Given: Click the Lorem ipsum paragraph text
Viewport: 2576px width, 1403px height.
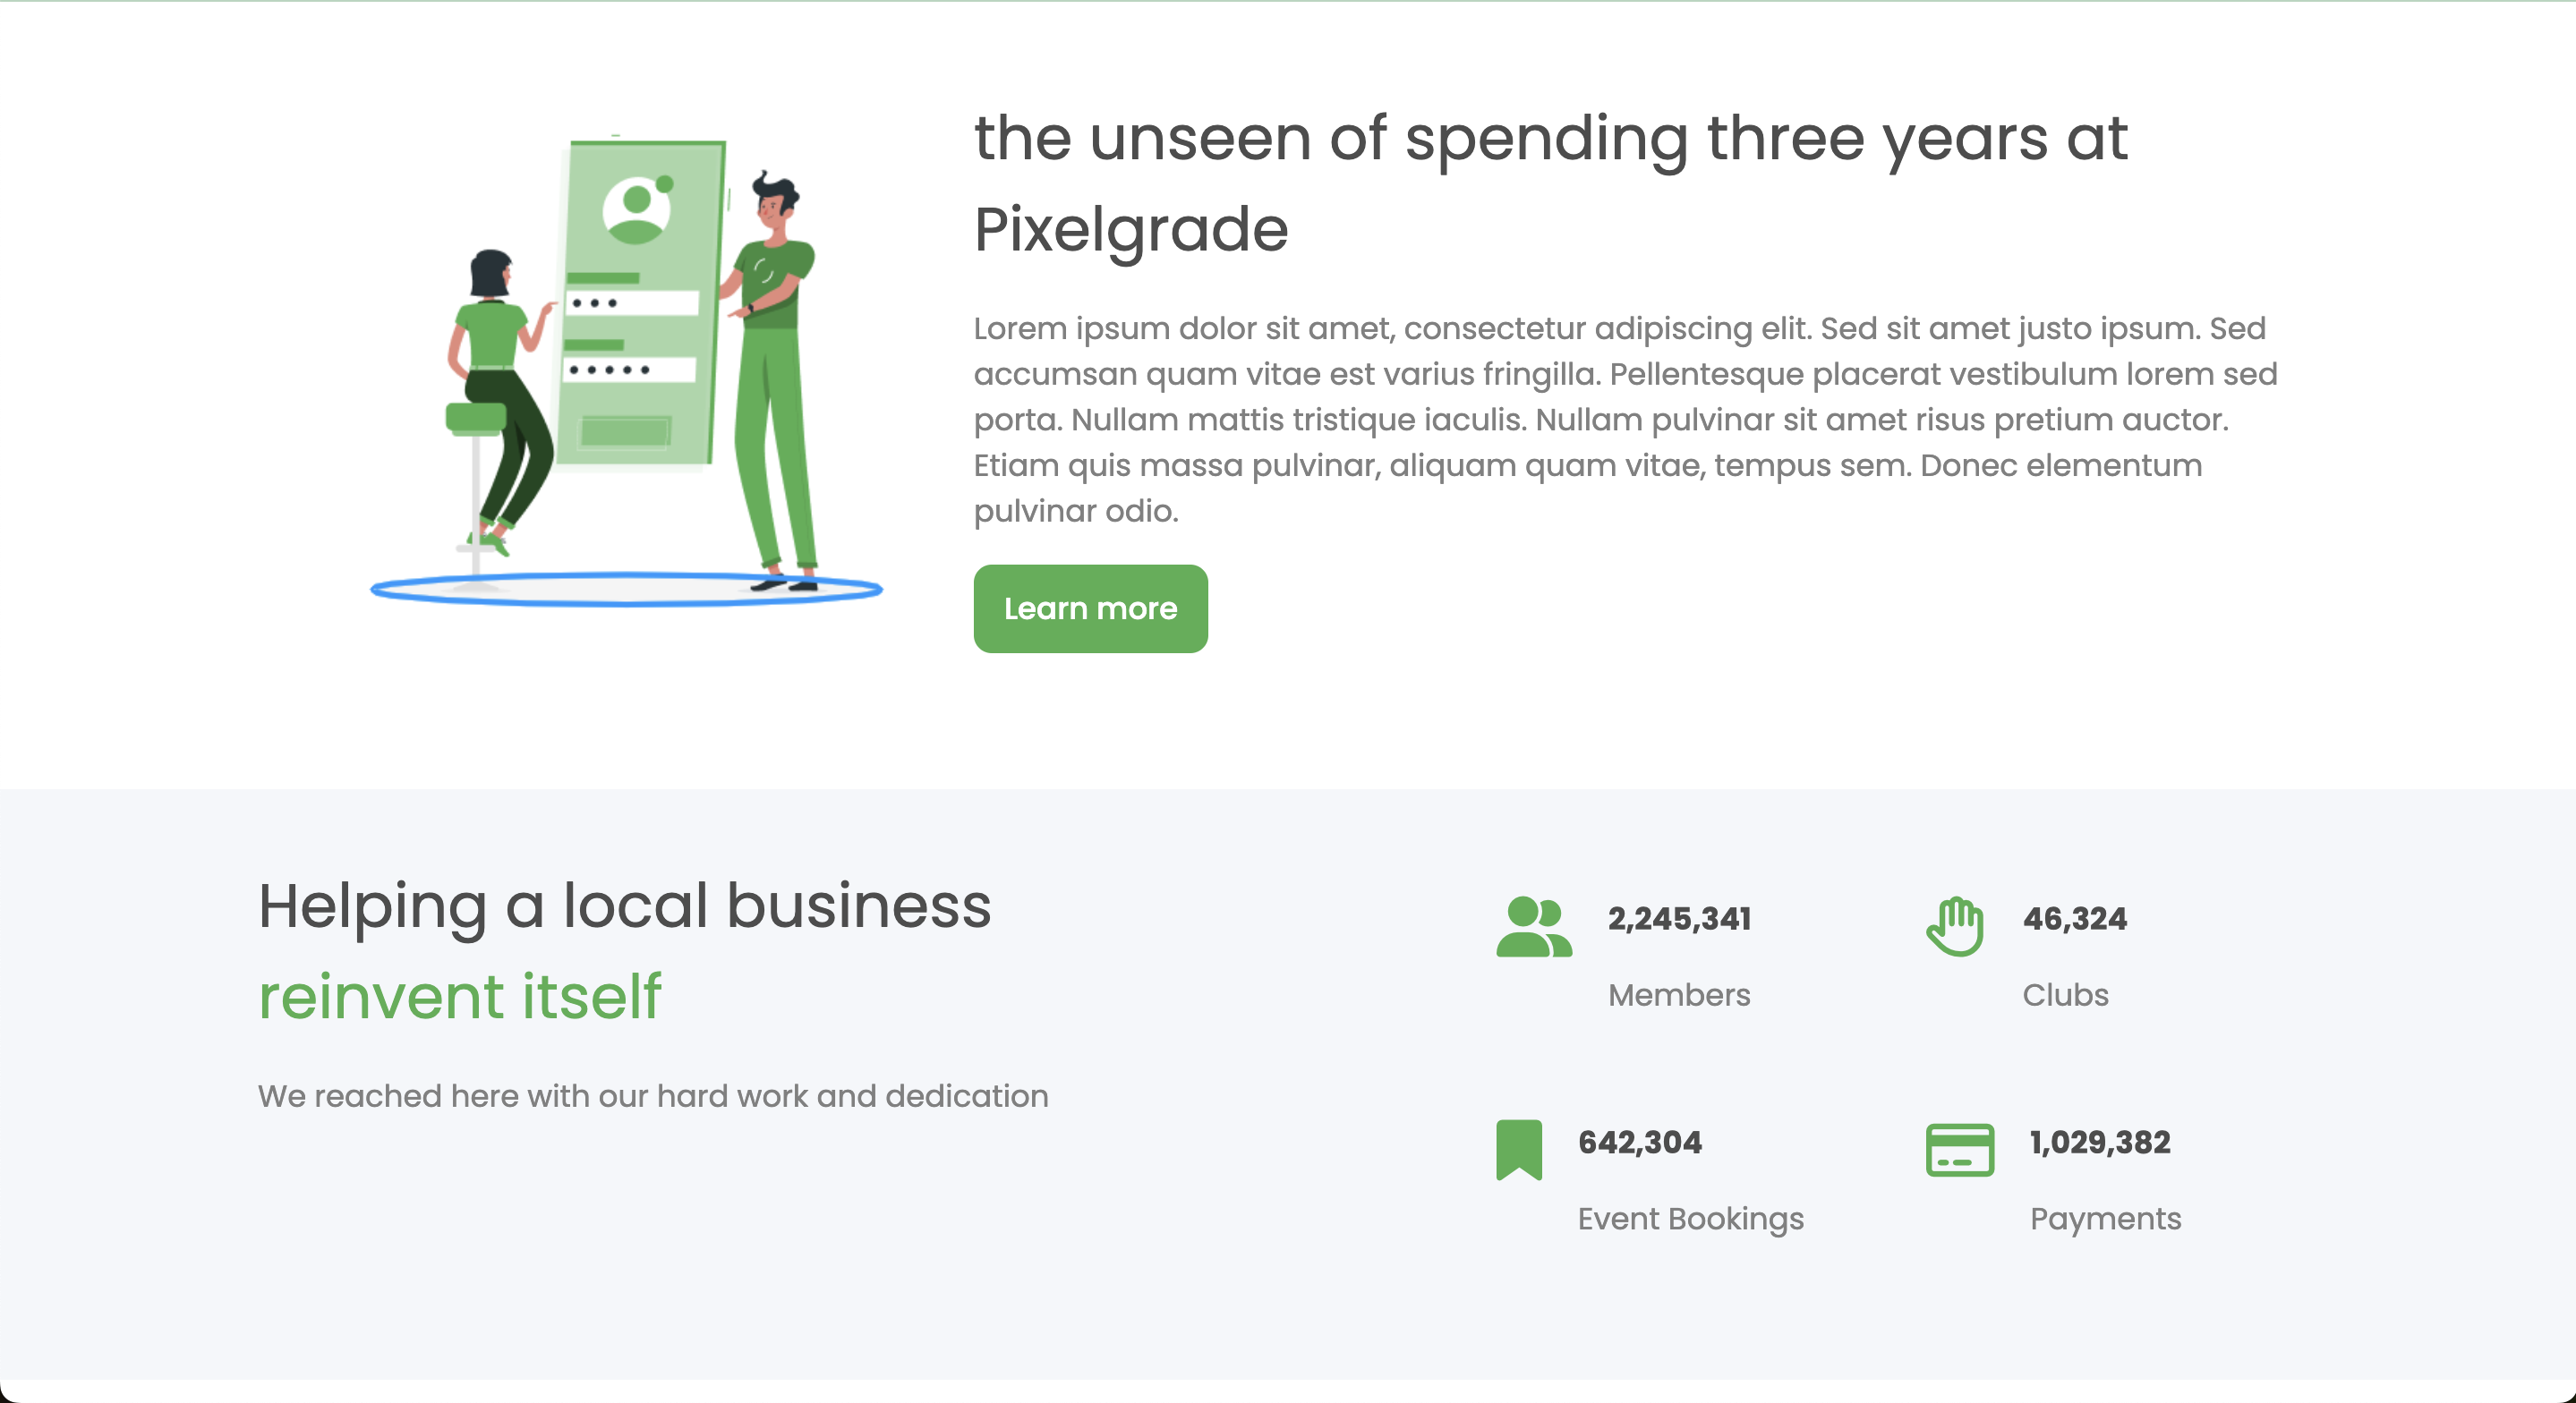Looking at the screenshot, I should click(x=1625, y=419).
